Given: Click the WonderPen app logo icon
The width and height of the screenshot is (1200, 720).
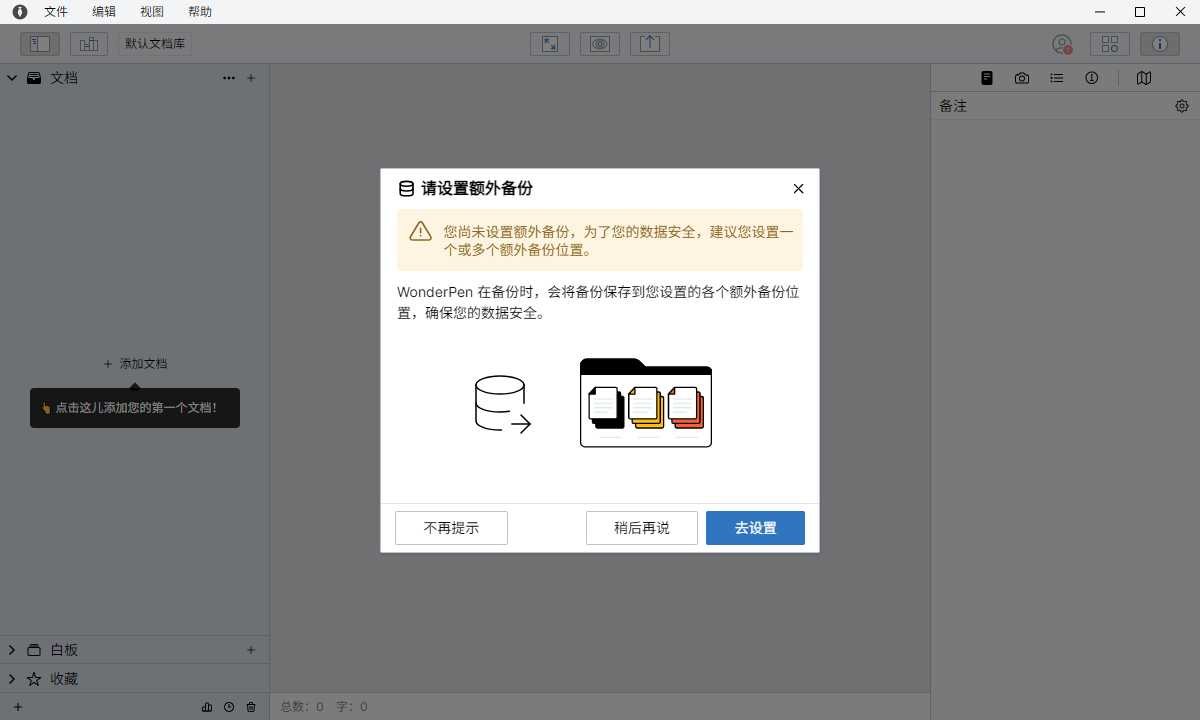Looking at the screenshot, I should coord(20,12).
